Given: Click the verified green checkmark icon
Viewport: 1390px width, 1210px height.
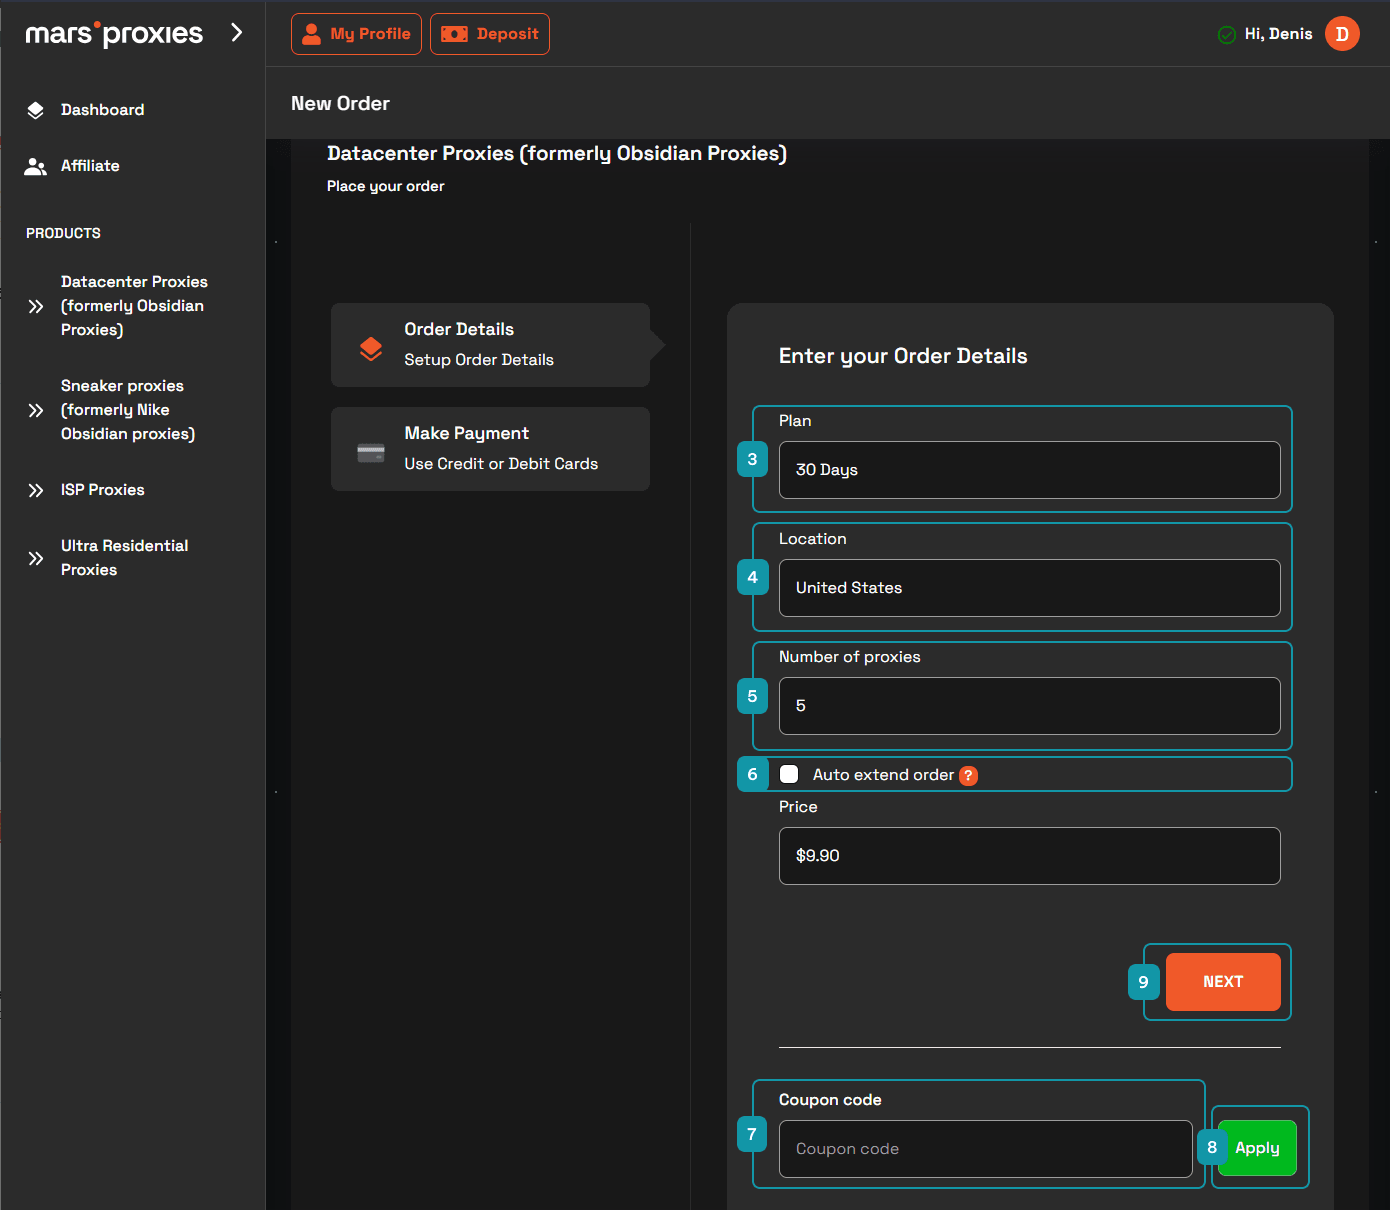Looking at the screenshot, I should click(1227, 35).
